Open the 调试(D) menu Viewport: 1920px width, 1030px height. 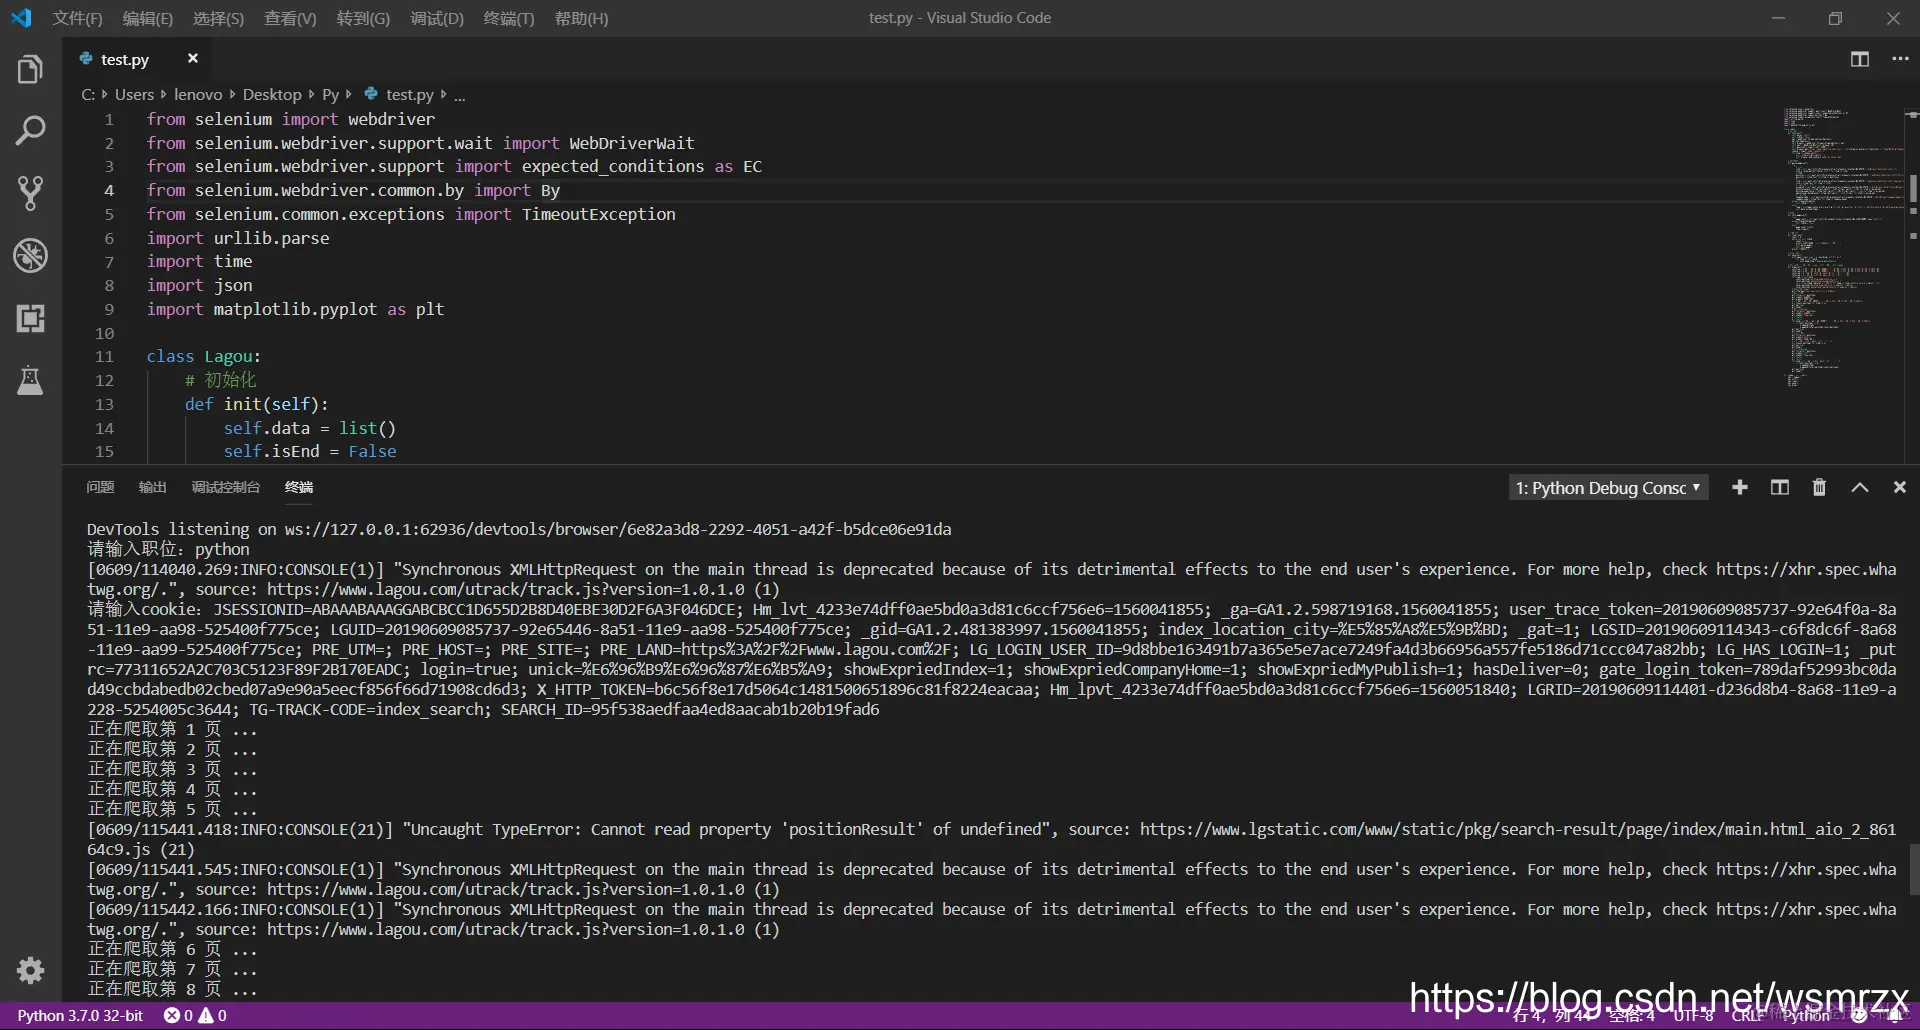click(x=437, y=18)
